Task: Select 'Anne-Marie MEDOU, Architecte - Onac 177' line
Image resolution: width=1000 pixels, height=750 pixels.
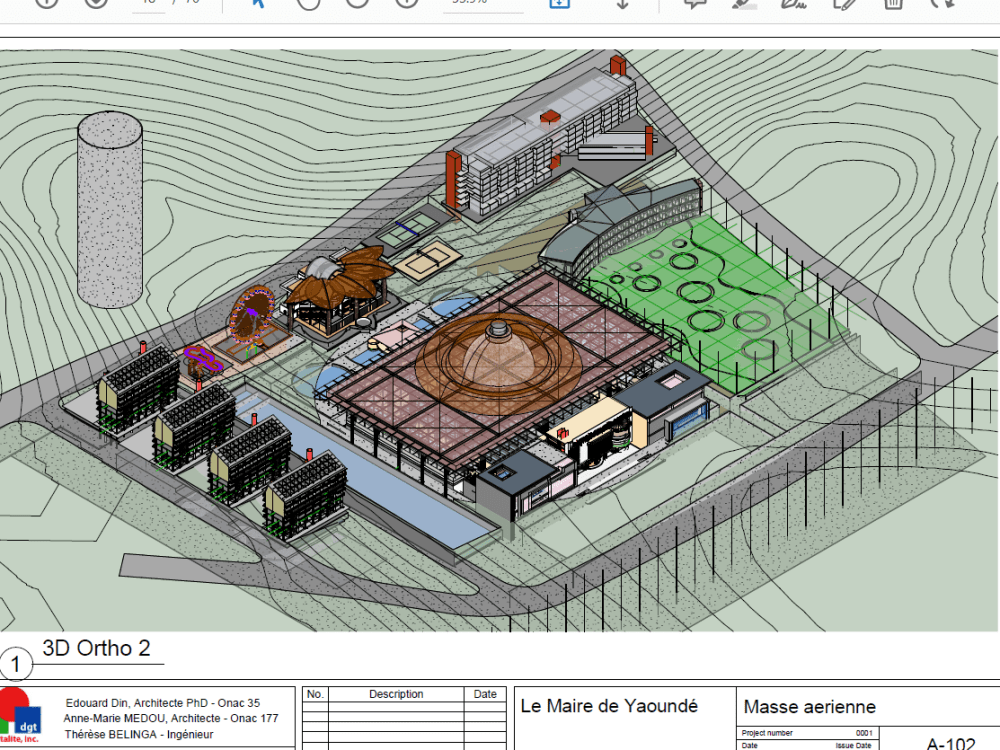Action: click(x=171, y=718)
